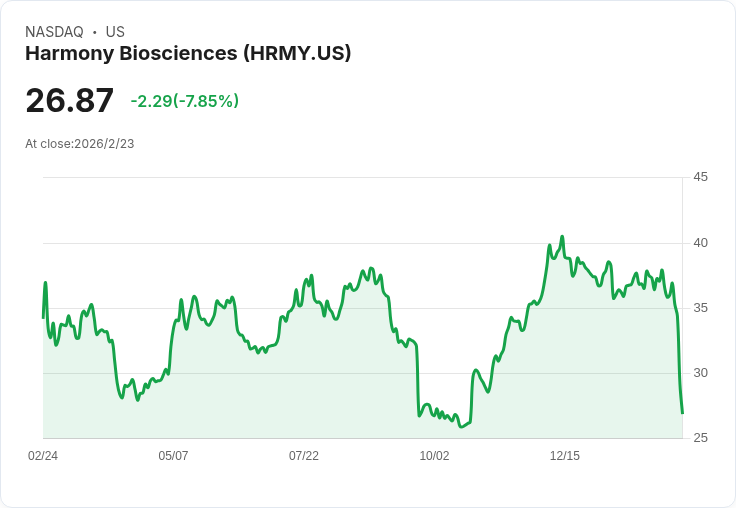The width and height of the screenshot is (736, 508).
Task: Select the 07/22 date on x-axis
Action: [x=304, y=456]
